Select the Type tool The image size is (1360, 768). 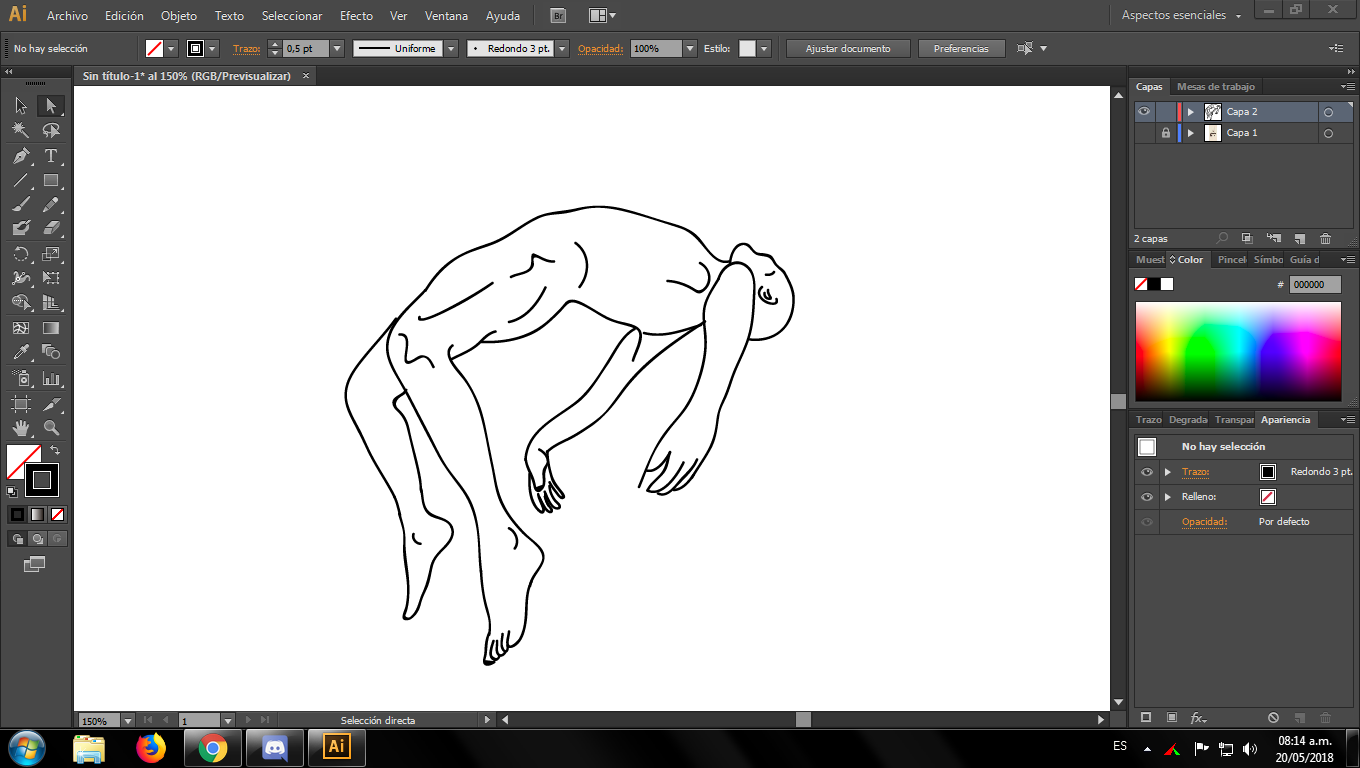[x=51, y=156]
